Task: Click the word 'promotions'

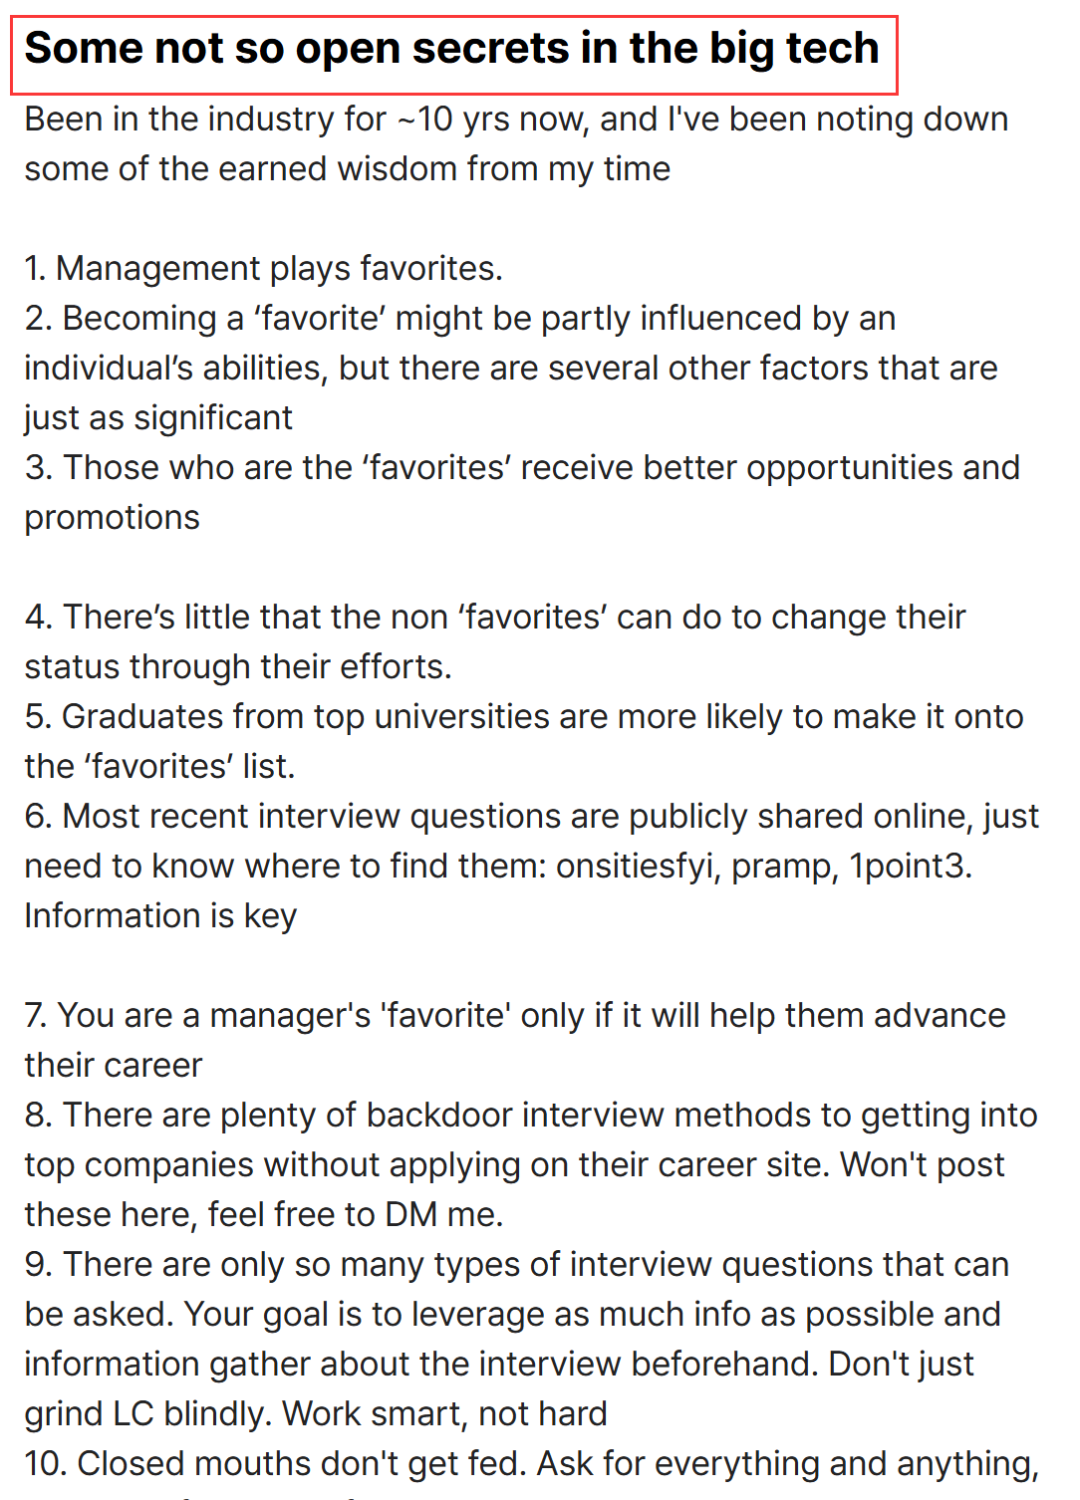Action: pyautogui.click(x=112, y=518)
